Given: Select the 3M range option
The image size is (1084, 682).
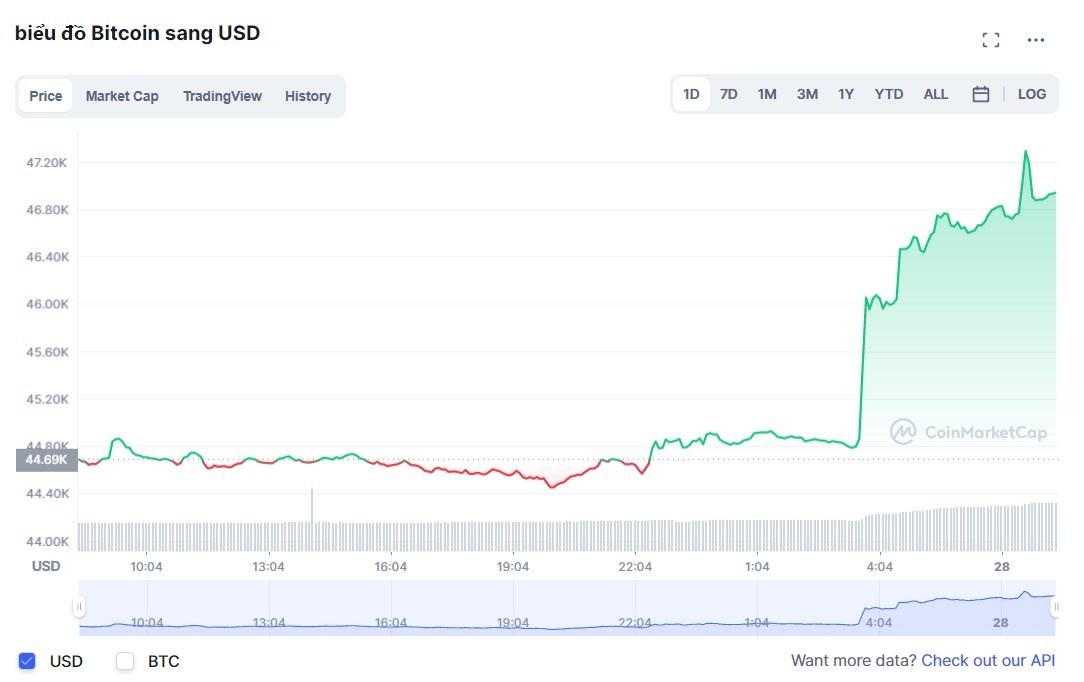Looking at the screenshot, I should 807,93.
